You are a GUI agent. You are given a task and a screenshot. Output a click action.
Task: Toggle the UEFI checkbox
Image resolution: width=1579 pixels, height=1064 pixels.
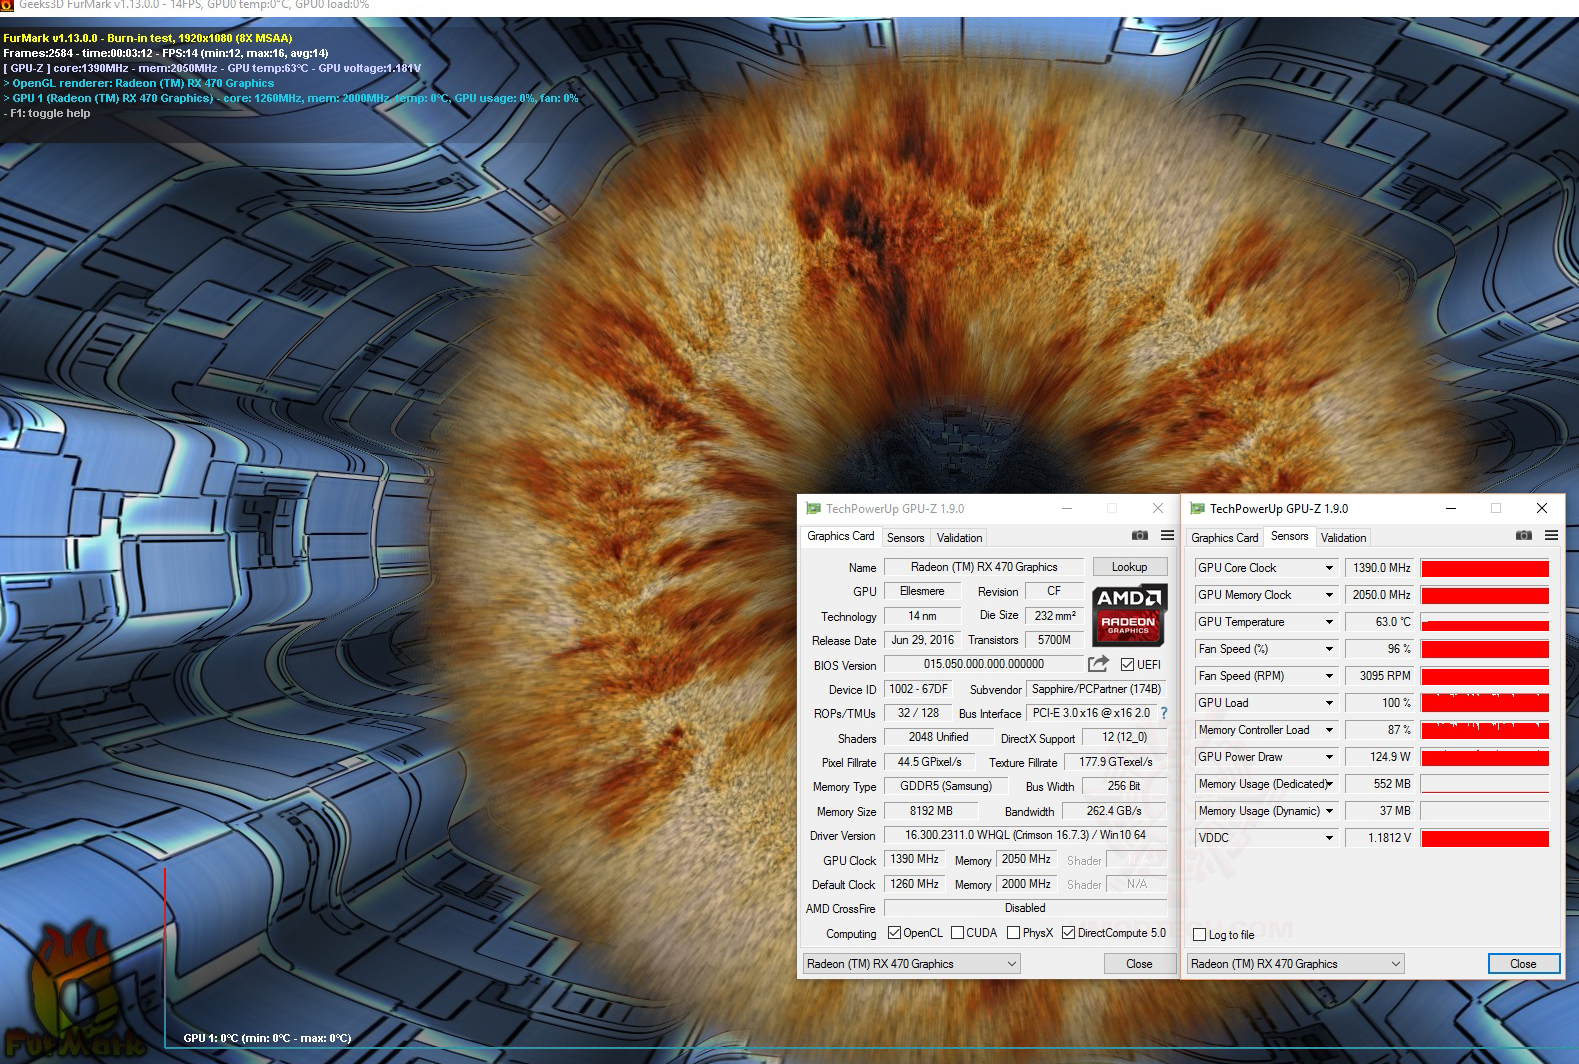coord(1127,665)
